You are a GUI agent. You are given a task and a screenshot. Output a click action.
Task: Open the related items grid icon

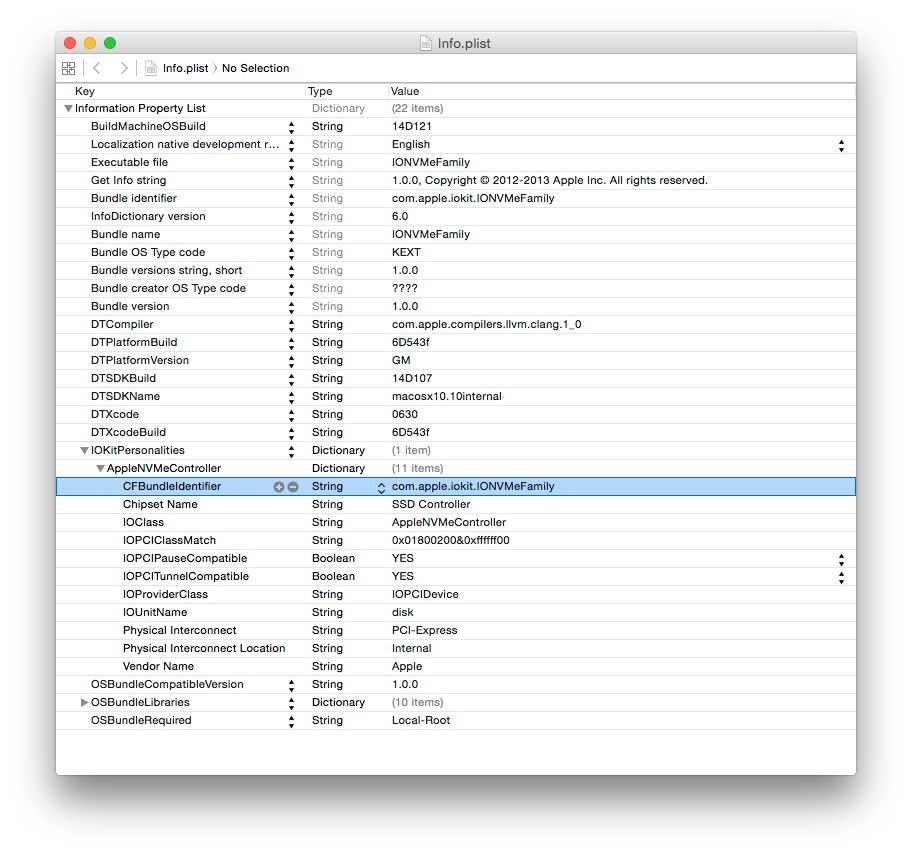[x=68, y=69]
